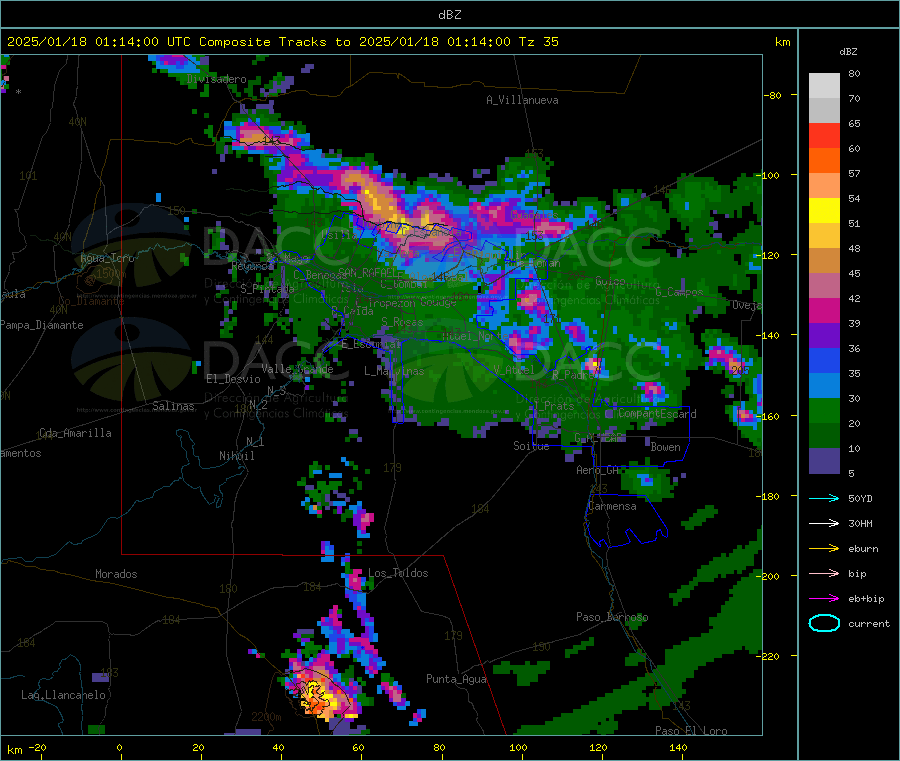Click the 'Agua_Toro' map label
The width and height of the screenshot is (900, 761).
pyautogui.click(x=107, y=258)
